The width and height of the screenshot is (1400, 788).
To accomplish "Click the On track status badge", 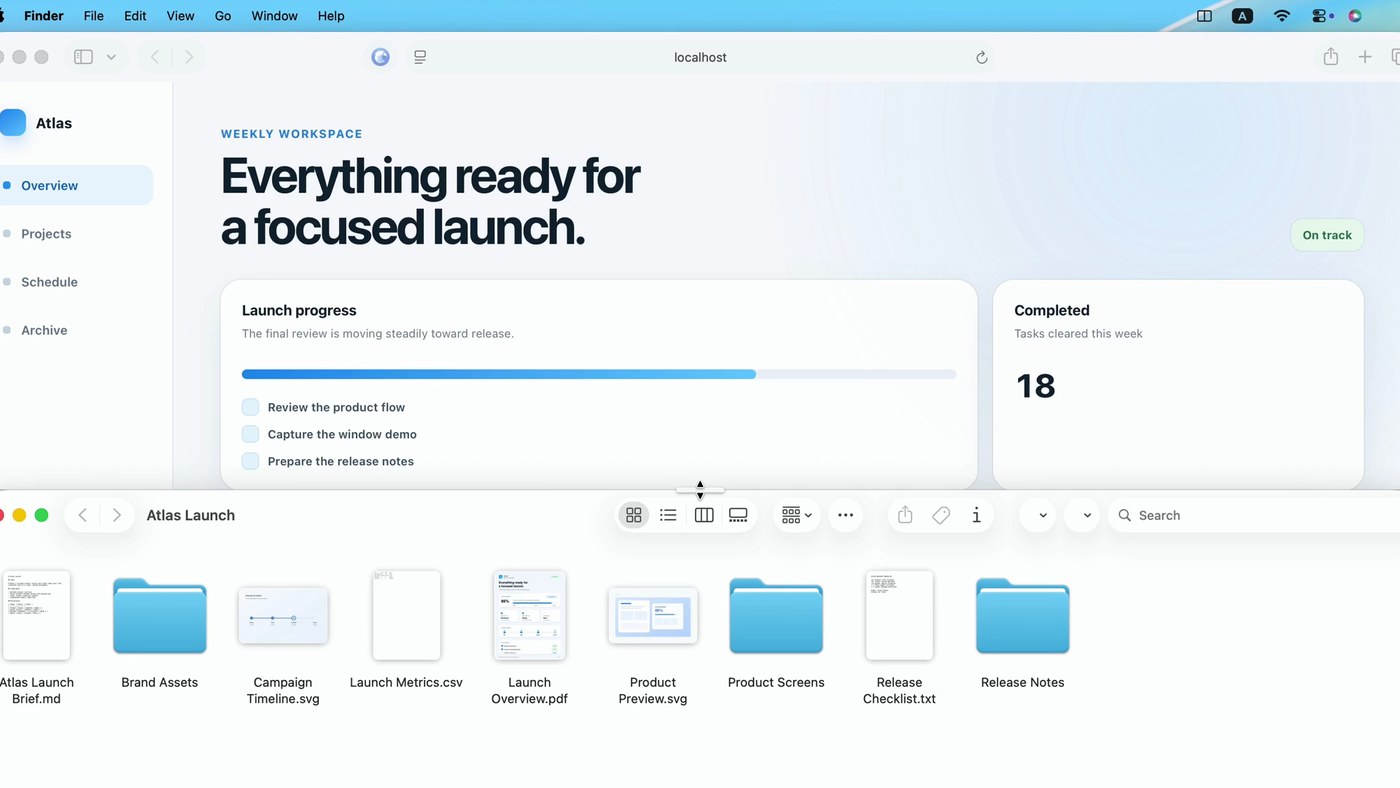I will tap(1326, 235).
